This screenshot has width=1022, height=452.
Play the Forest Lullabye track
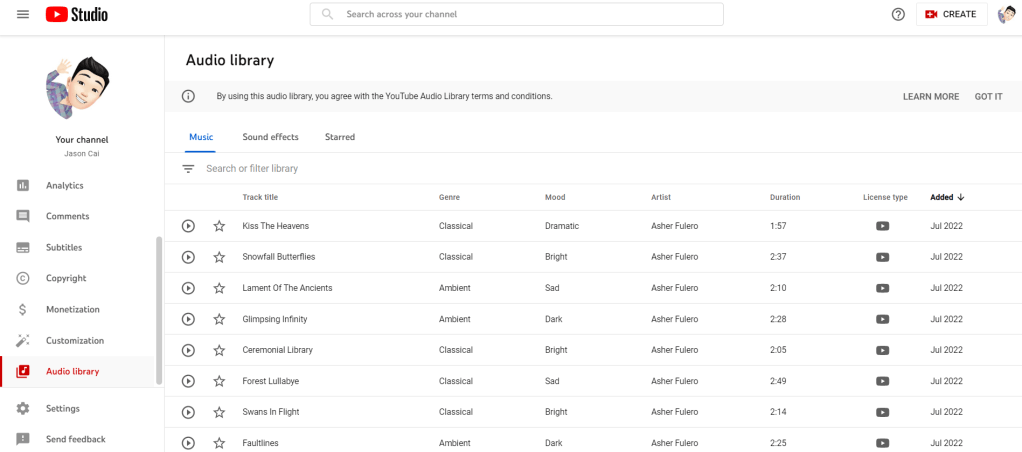click(188, 381)
